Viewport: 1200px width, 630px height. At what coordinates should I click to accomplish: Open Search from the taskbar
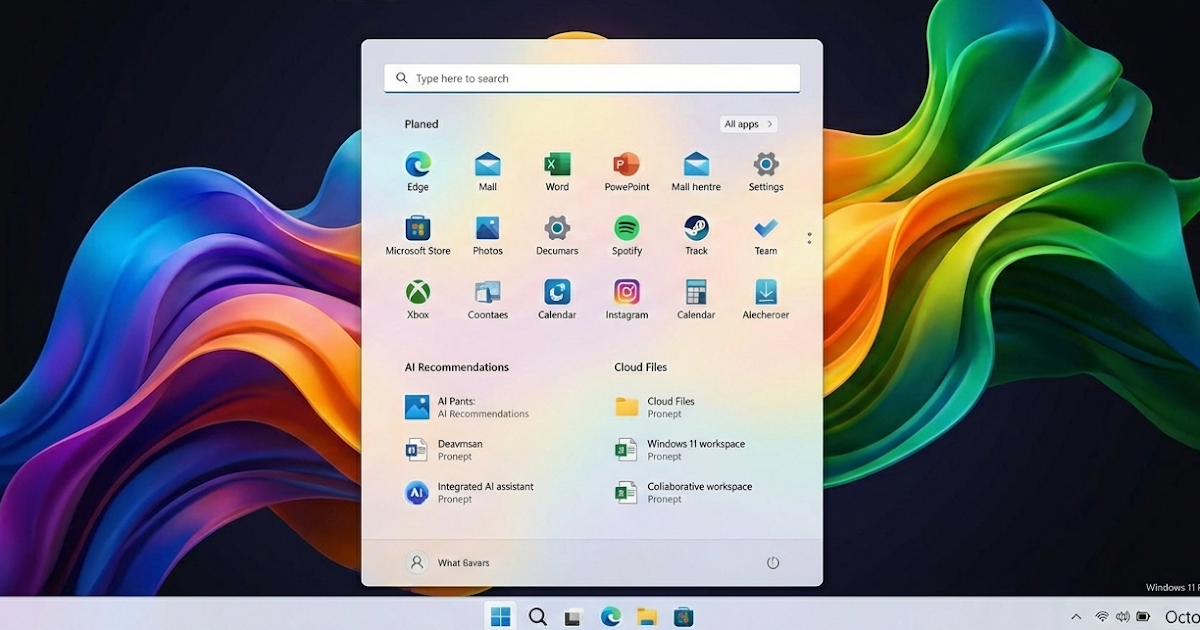coord(538,616)
